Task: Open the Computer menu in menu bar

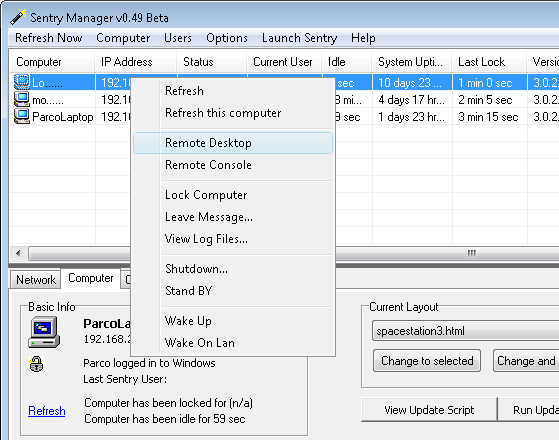Action: [123, 38]
